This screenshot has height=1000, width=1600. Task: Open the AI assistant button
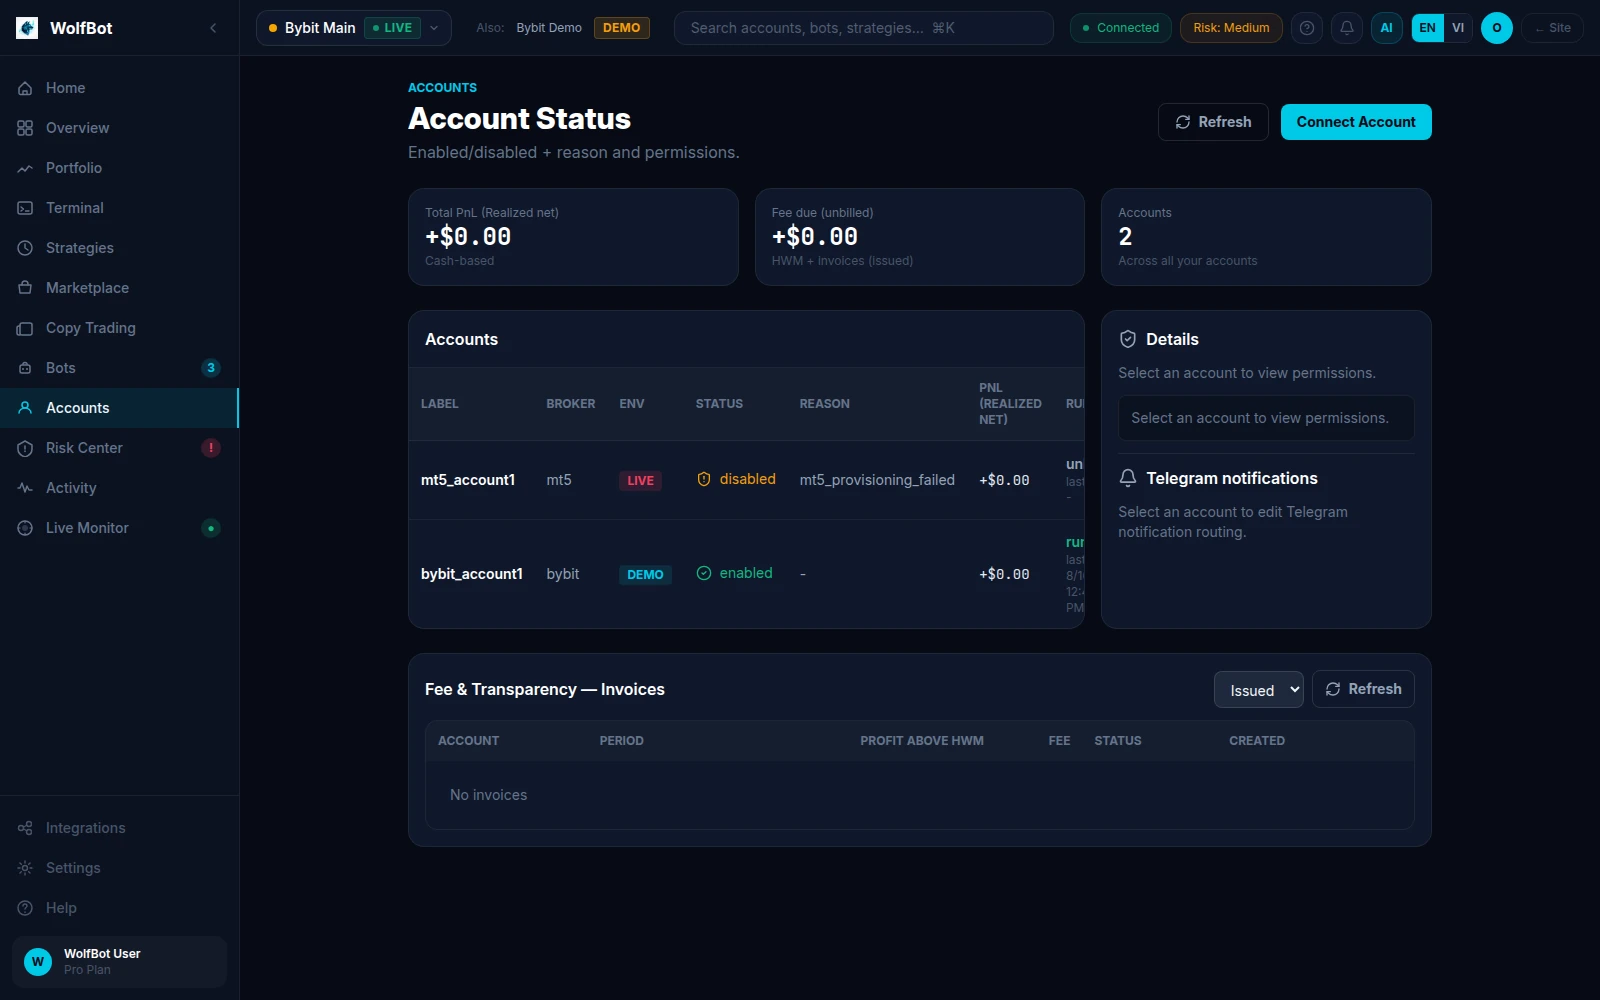coord(1386,28)
